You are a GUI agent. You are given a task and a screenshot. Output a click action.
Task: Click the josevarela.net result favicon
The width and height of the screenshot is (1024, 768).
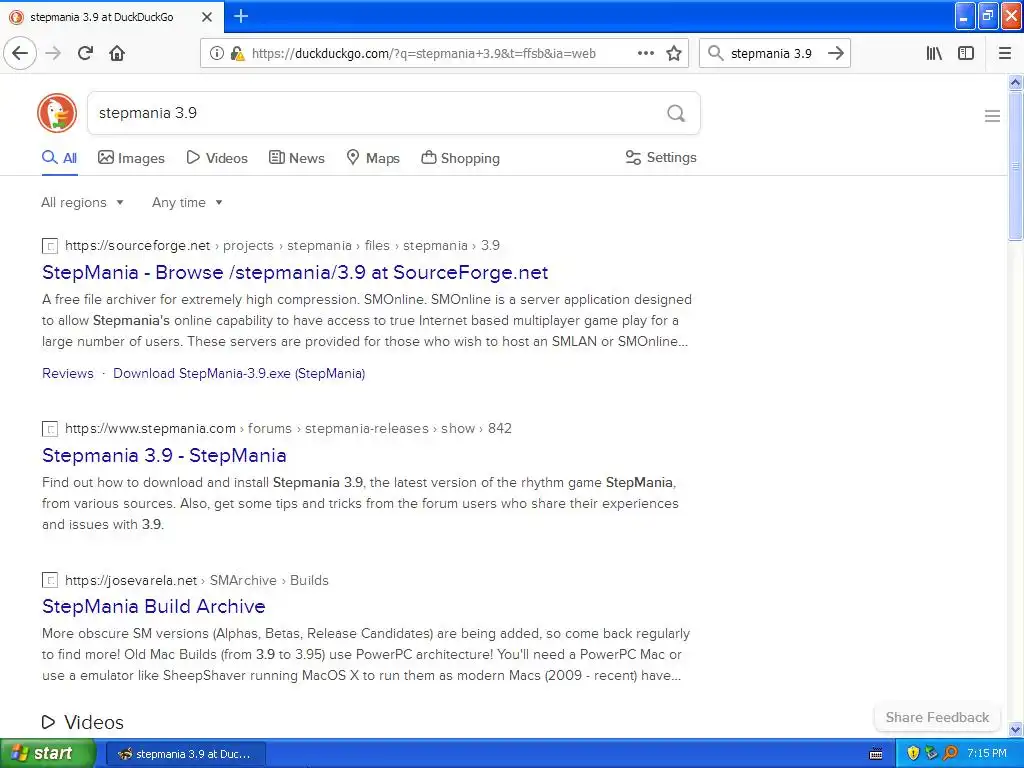(50, 580)
